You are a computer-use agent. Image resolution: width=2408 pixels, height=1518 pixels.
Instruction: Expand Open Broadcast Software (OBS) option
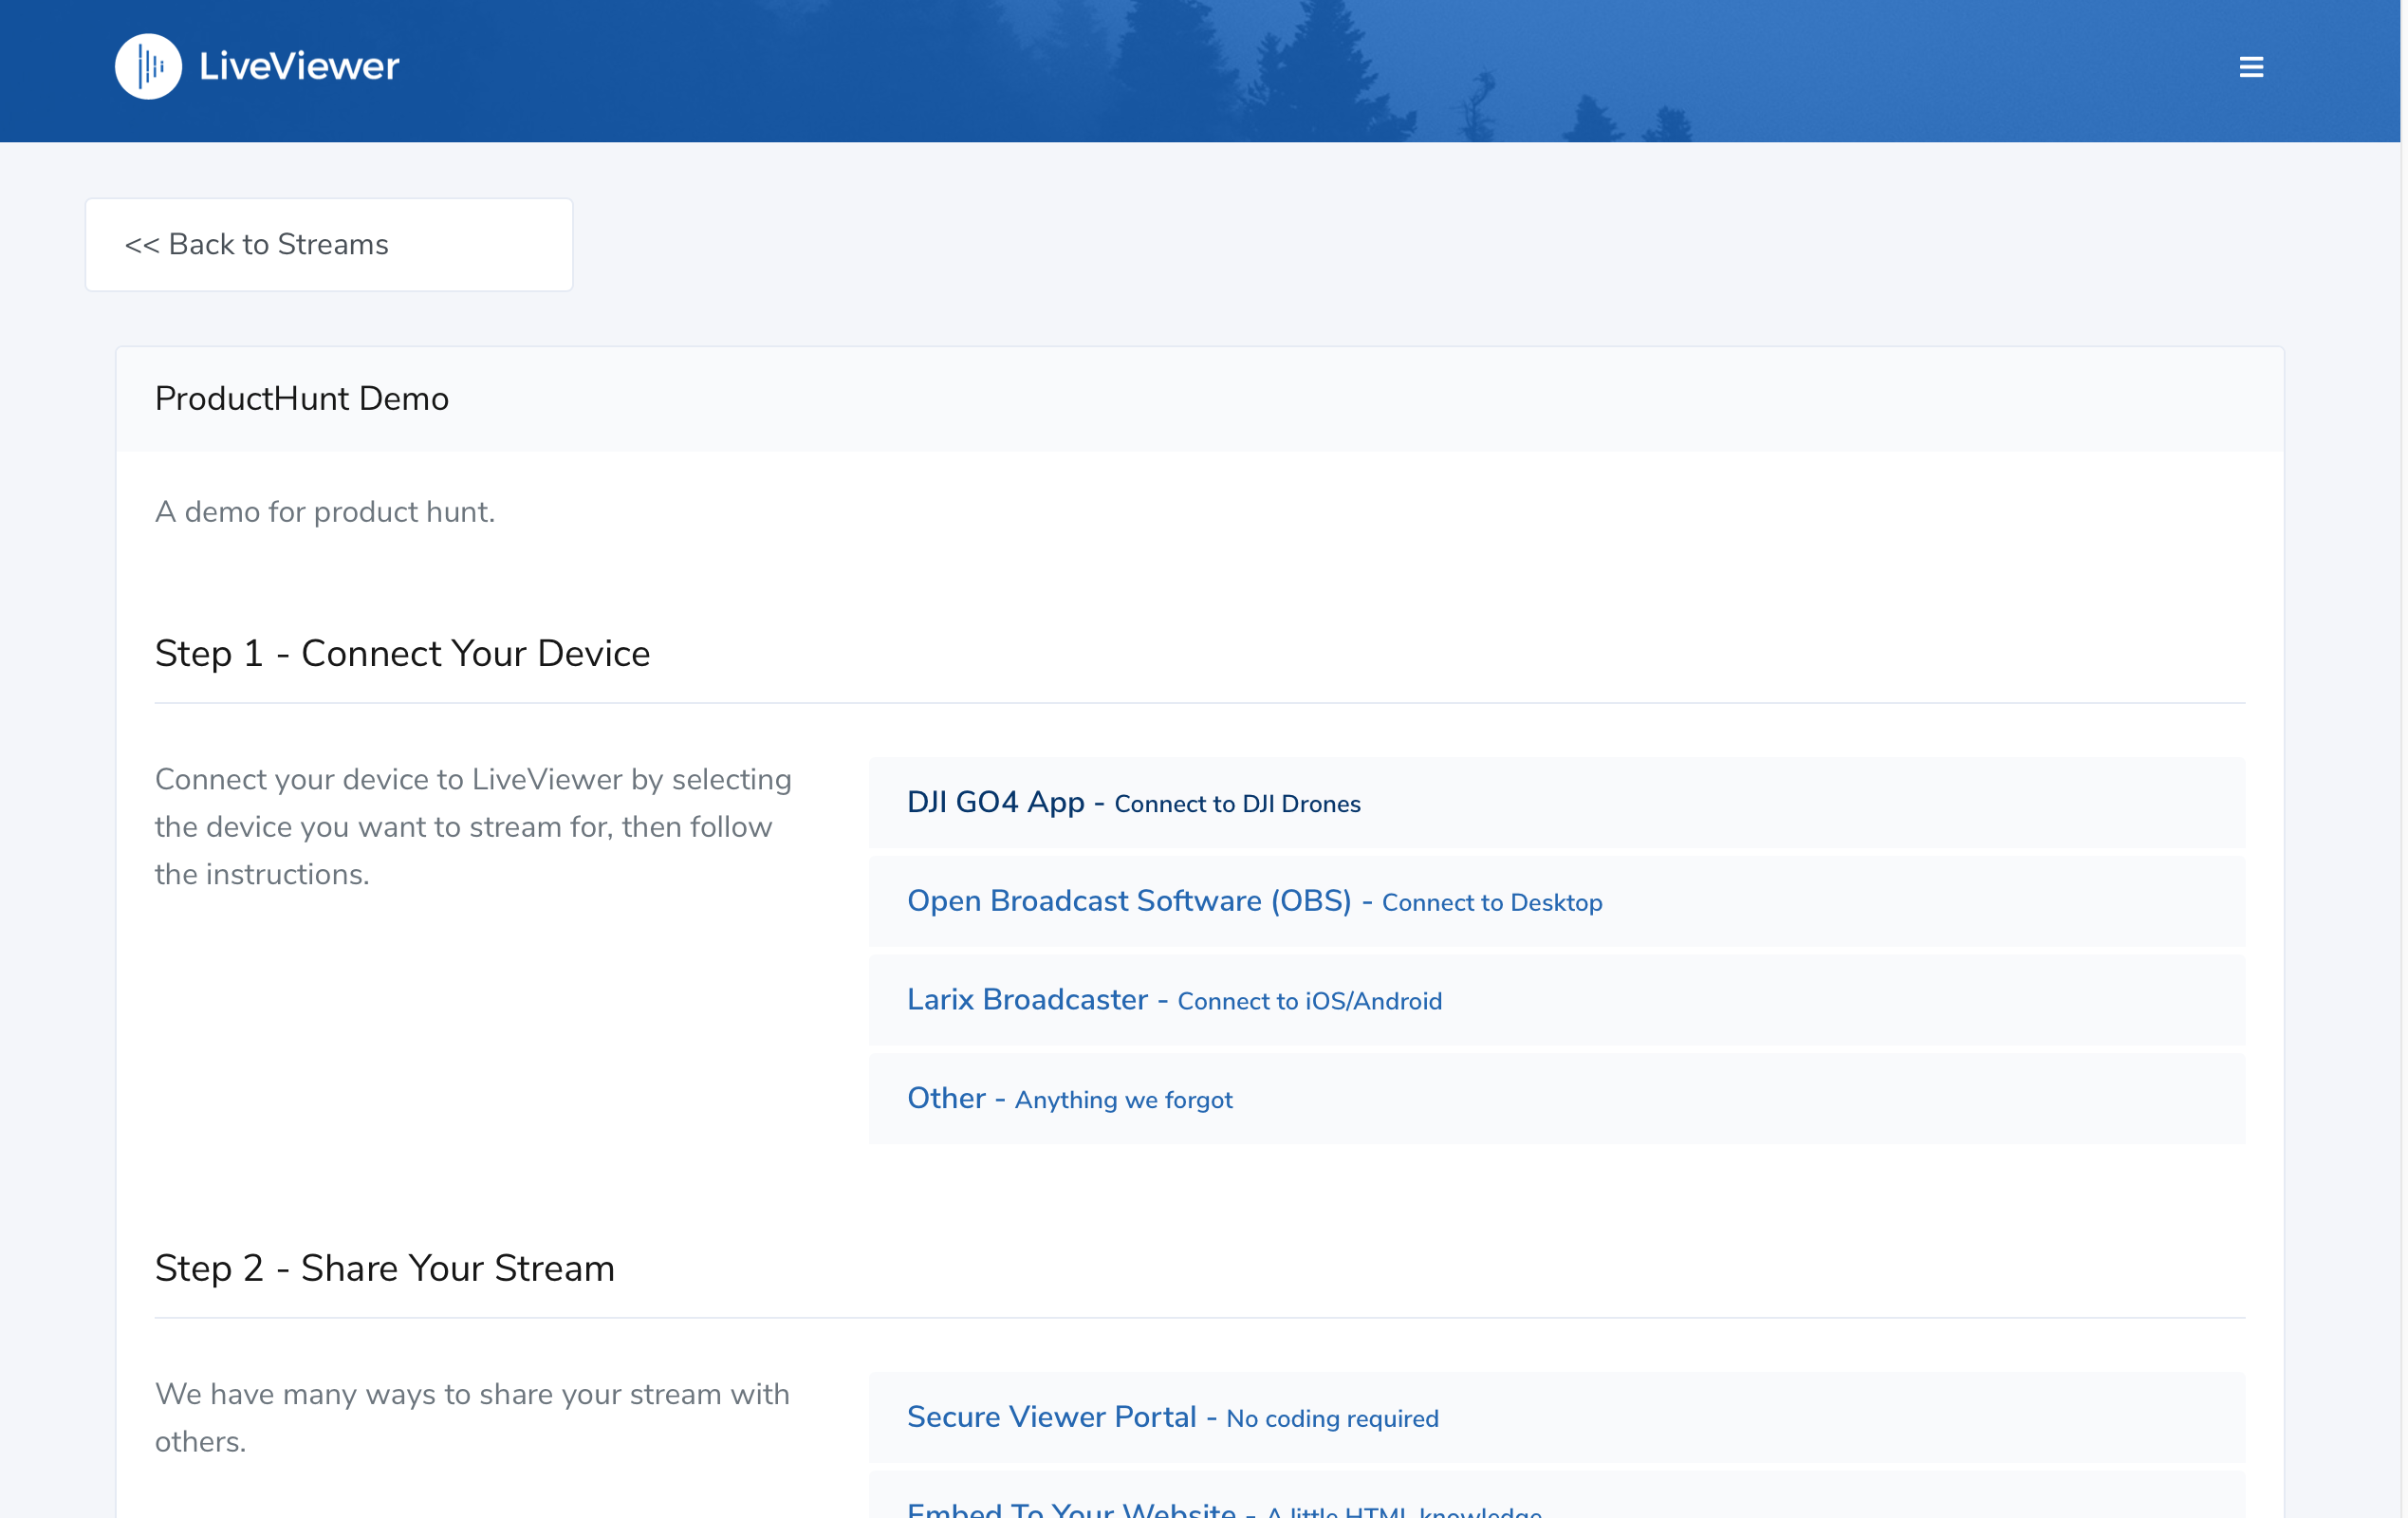click(1128, 901)
